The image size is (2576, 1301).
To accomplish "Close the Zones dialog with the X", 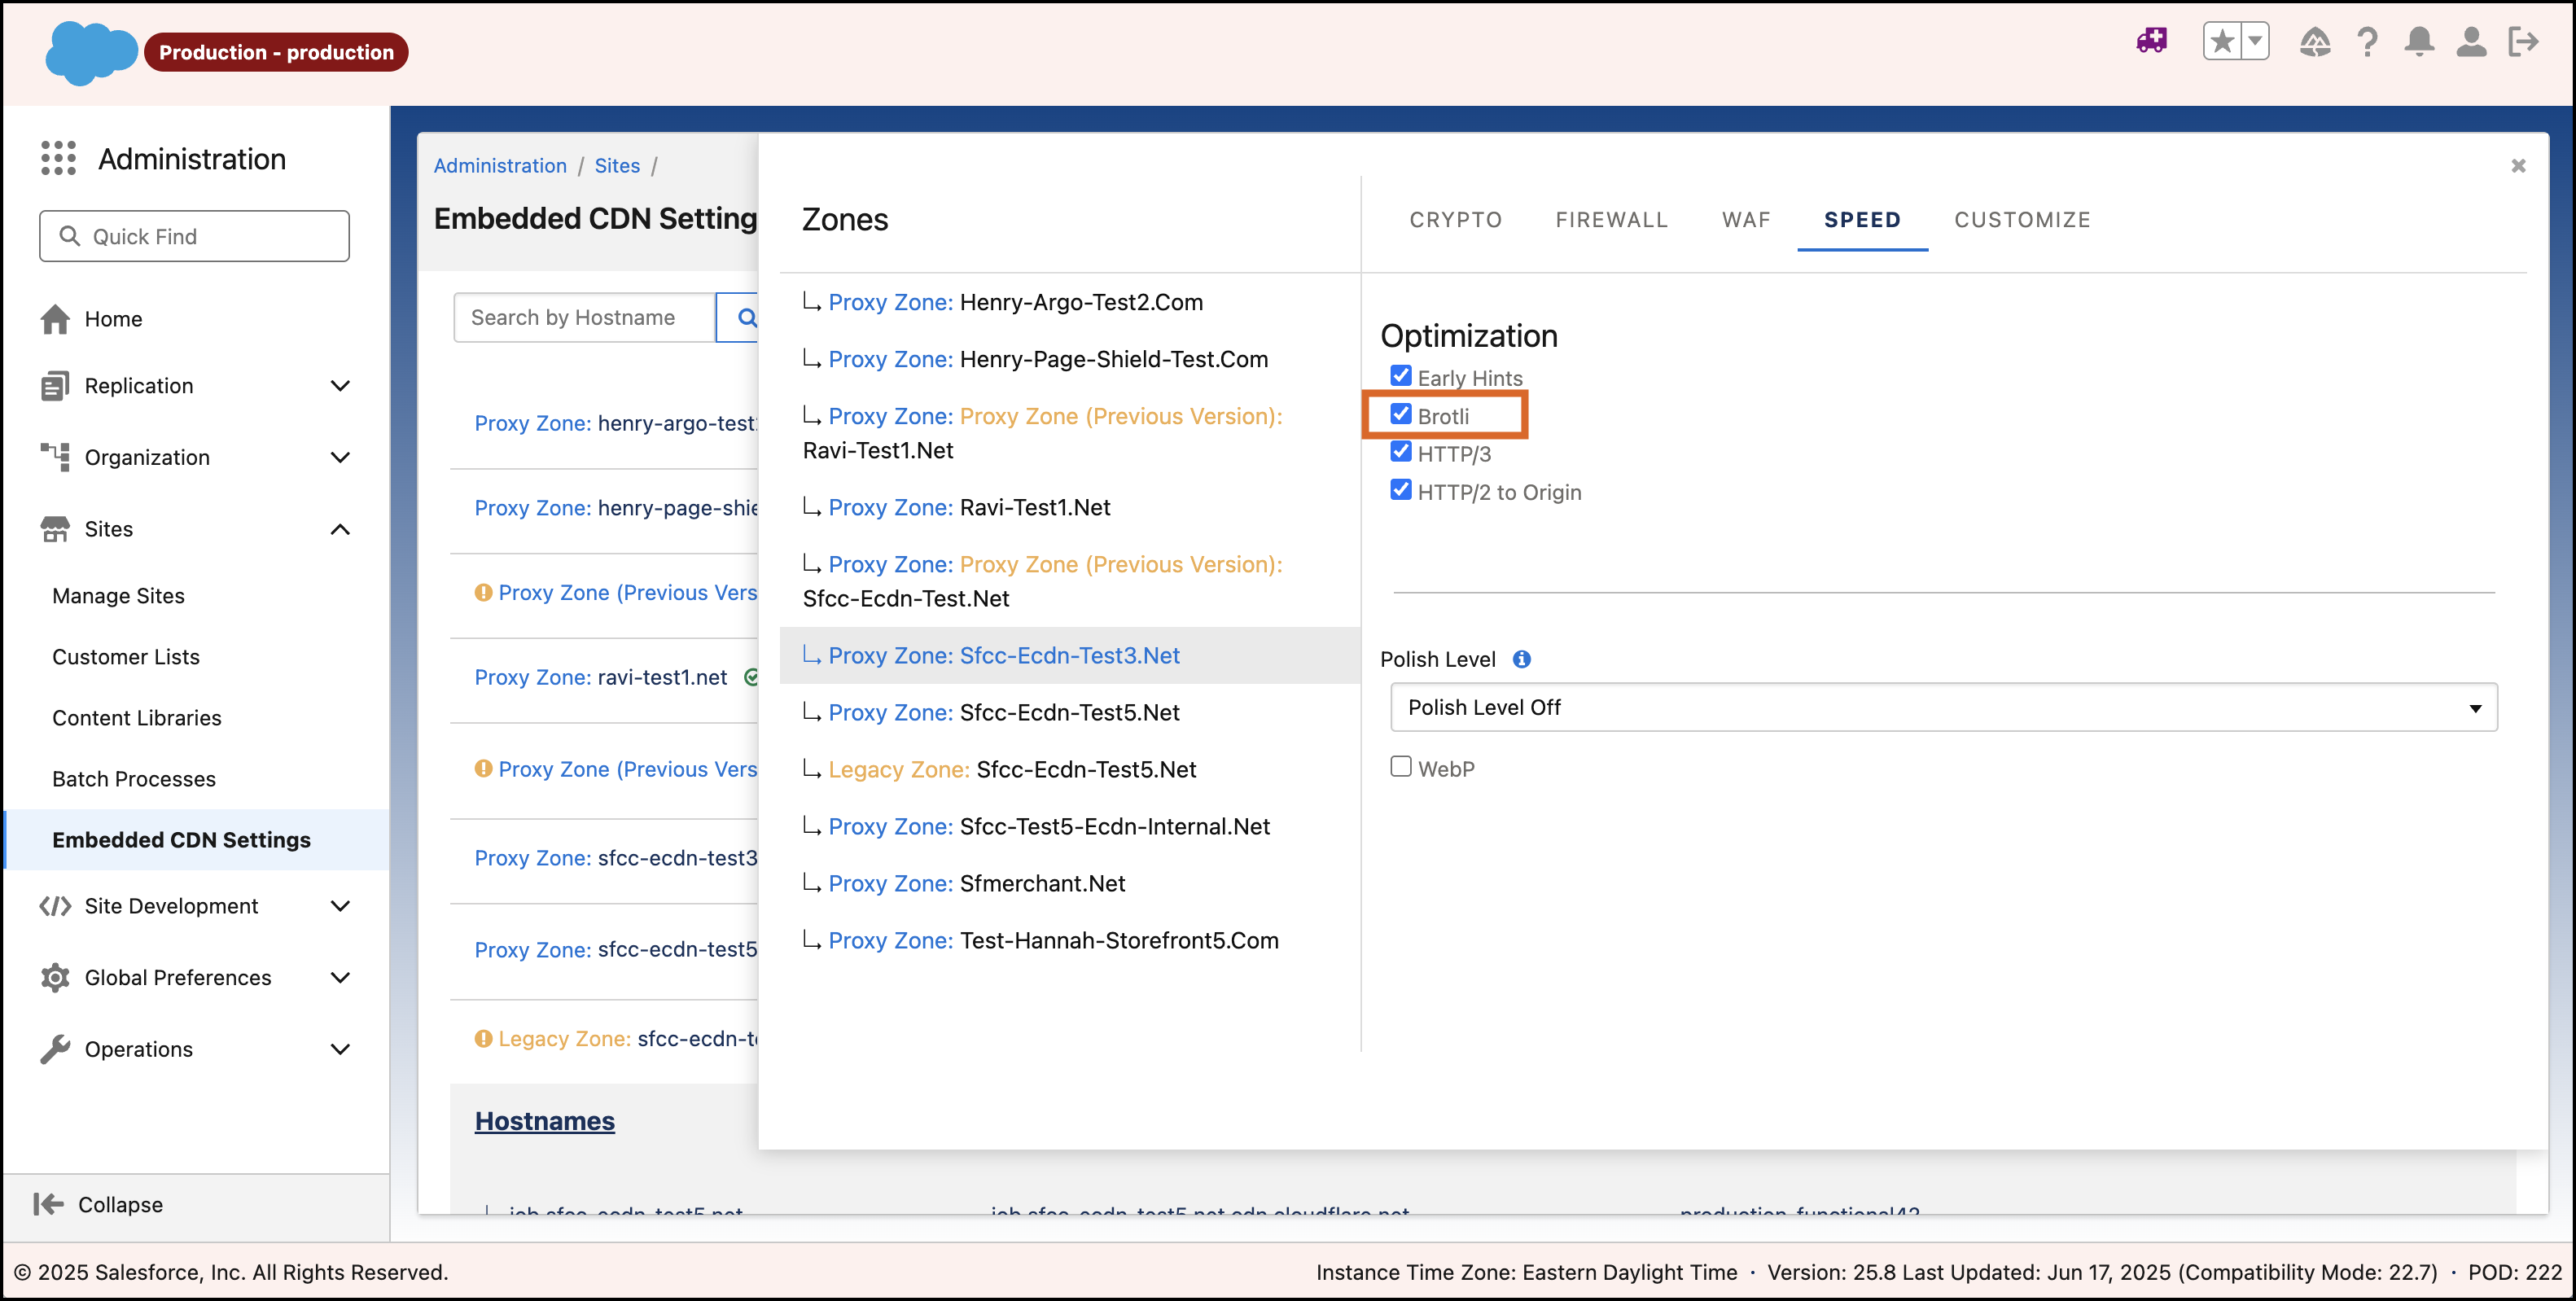I will point(2518,166).
